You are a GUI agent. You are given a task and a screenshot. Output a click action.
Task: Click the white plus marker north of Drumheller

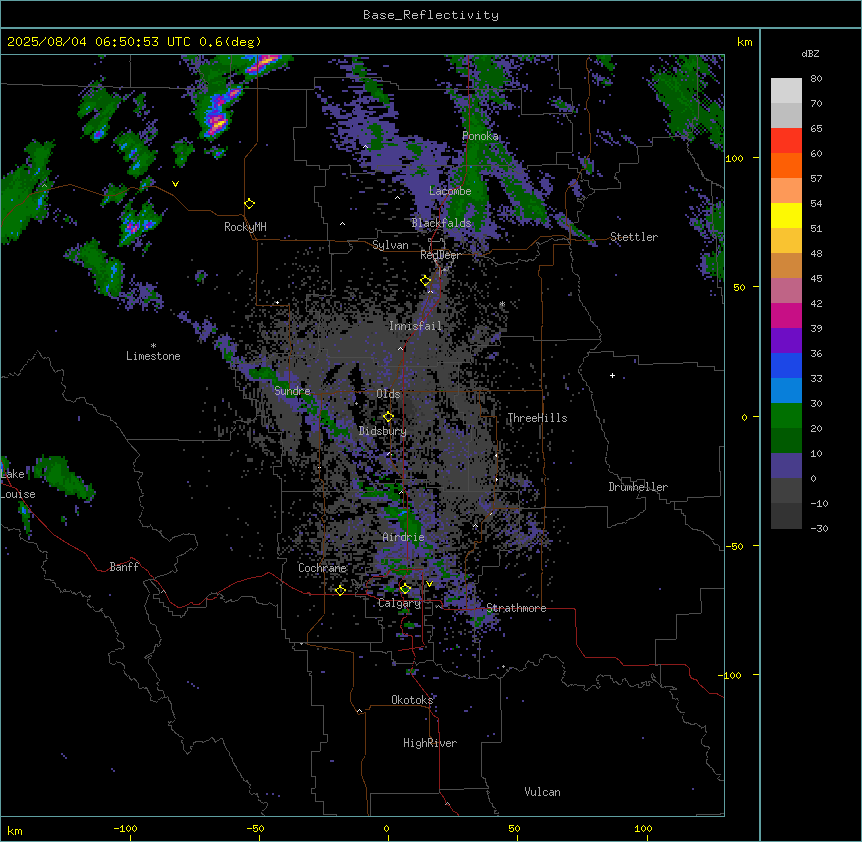(x=612, y=375)
